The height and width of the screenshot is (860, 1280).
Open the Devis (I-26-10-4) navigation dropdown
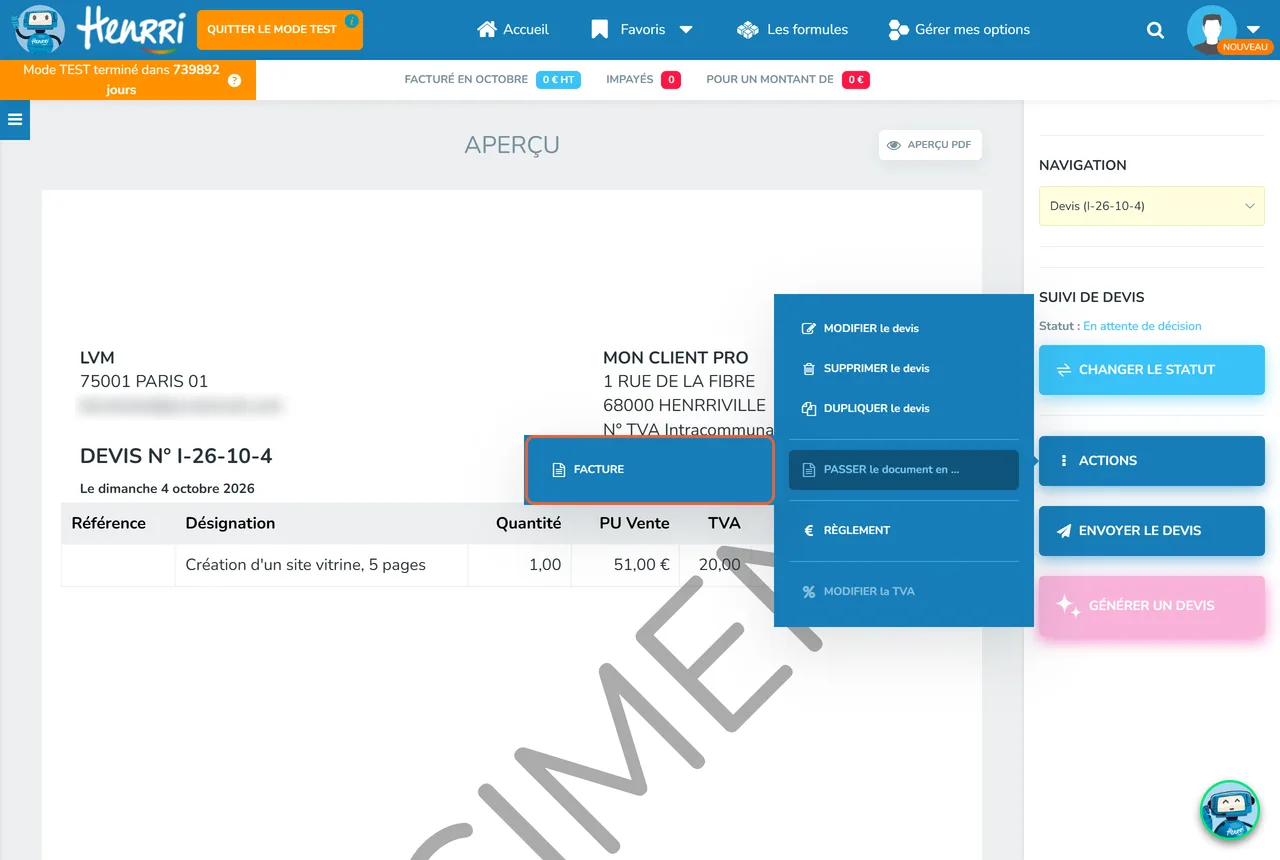1152,206
